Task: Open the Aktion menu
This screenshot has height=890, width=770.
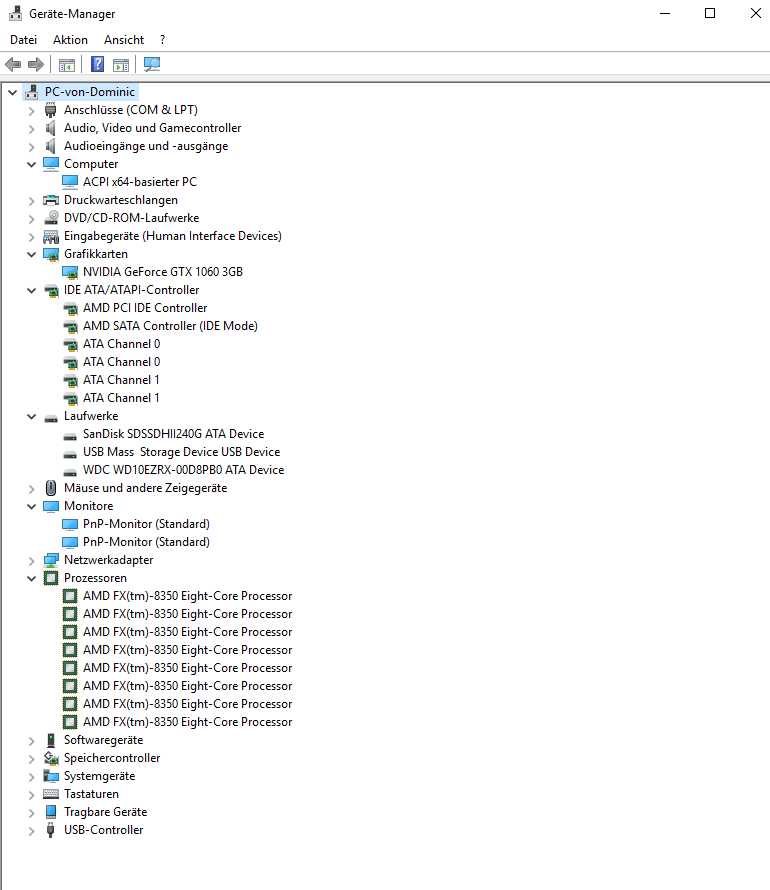Action: point(70,40)
